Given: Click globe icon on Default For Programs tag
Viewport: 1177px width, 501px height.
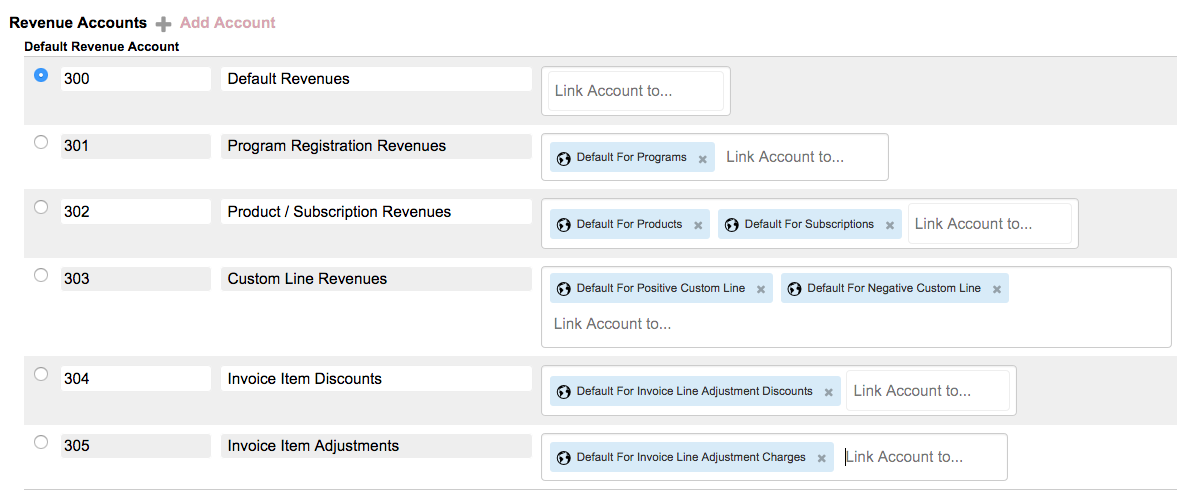Looking at the screenshot, I should (x=564, y=158).
